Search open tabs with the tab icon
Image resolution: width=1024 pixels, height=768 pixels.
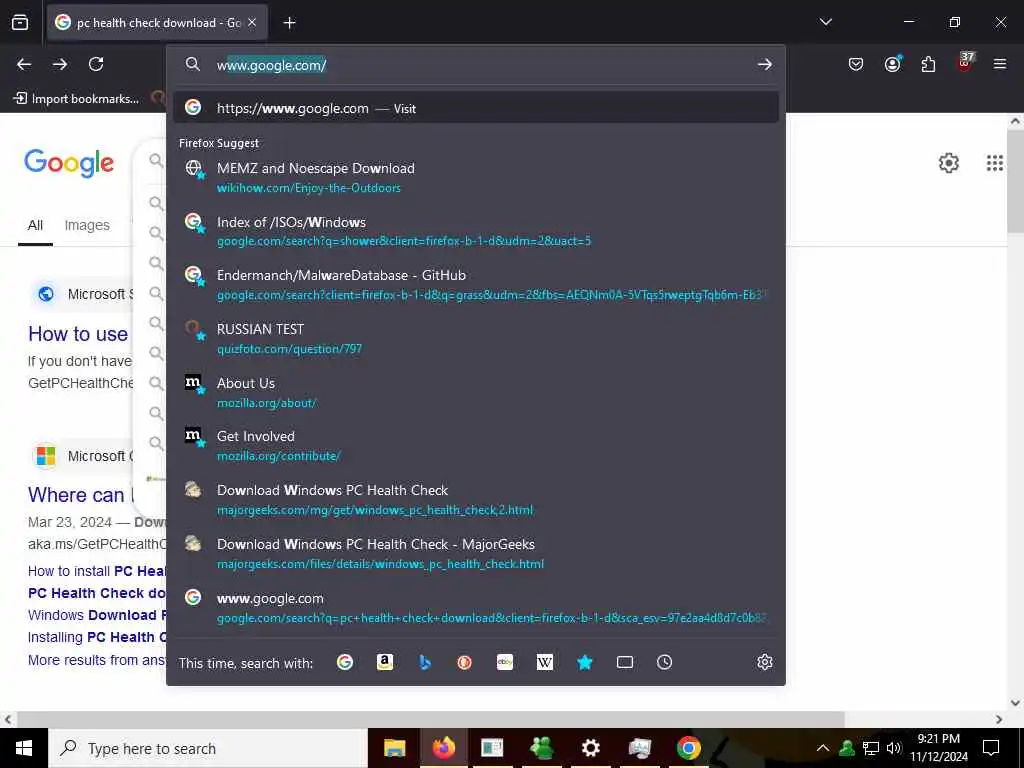(x=625, y=662)
